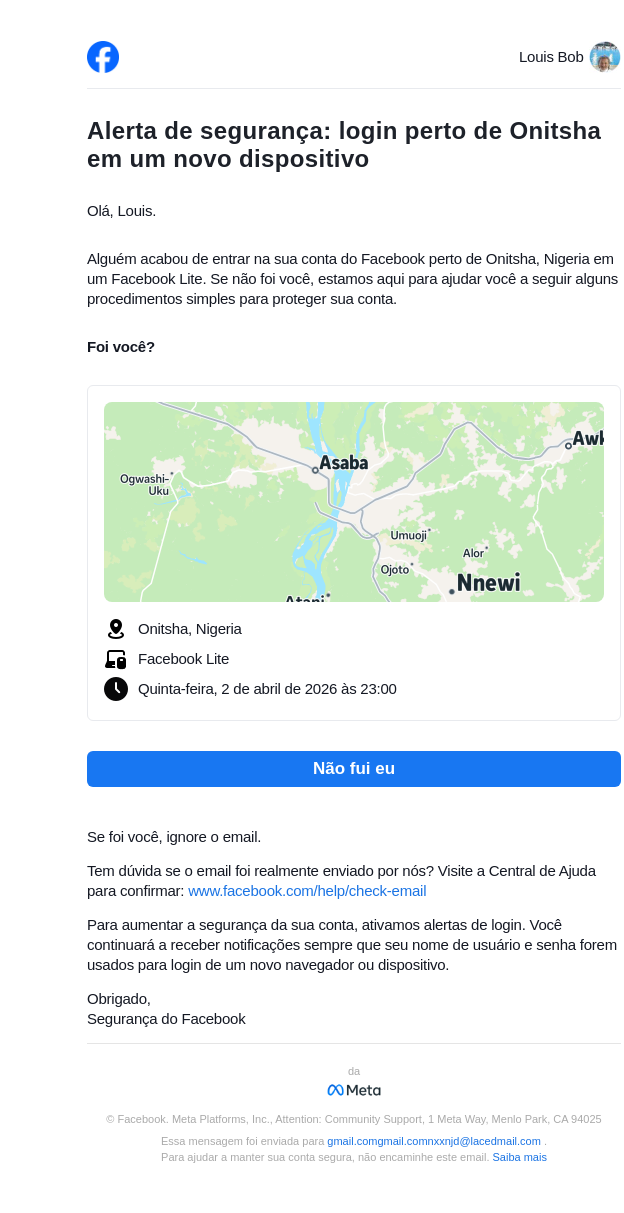624x1213 pixels.
Task: Click the Umuoji label on the map
Action: [408, 535]
